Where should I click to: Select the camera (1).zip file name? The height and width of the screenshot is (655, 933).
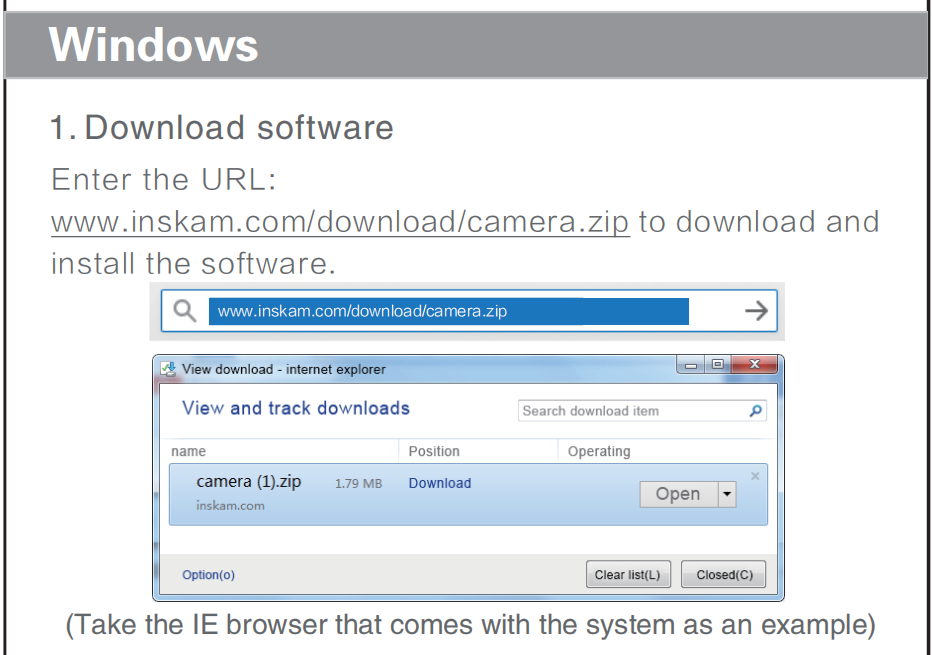(x=249, y=481)
